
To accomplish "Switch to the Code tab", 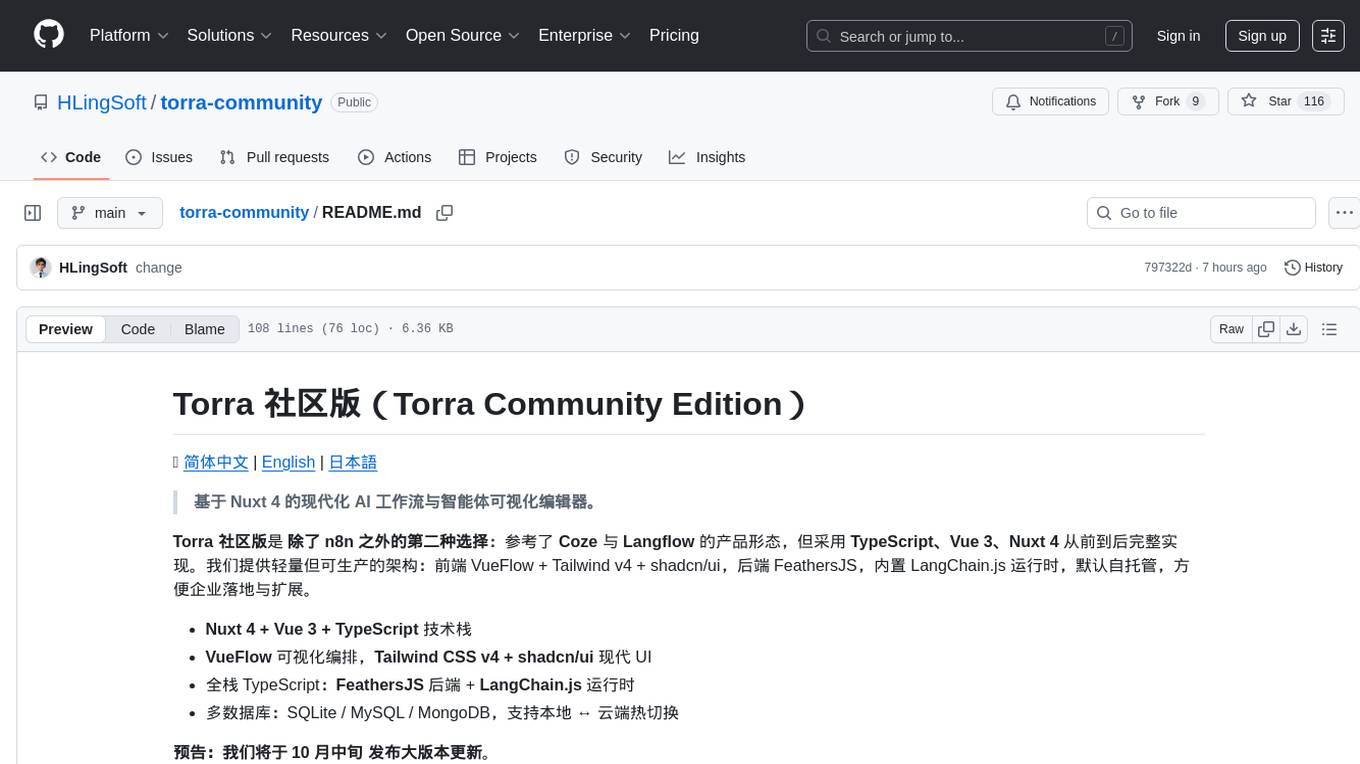I will [x=71, y=157].
